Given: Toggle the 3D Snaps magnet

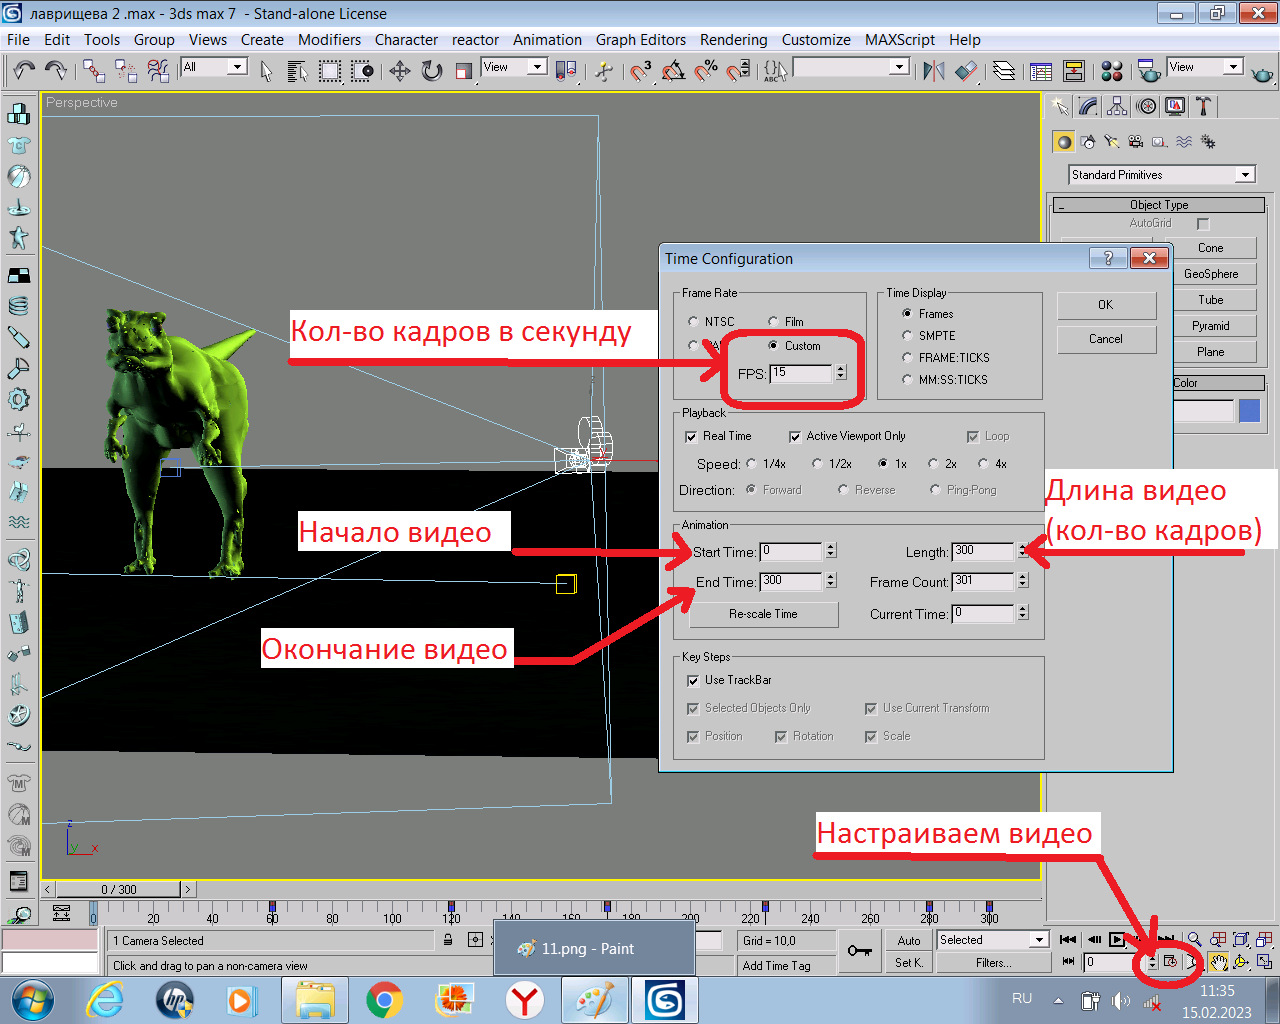Looking at the screenshot, I should 639,70.
